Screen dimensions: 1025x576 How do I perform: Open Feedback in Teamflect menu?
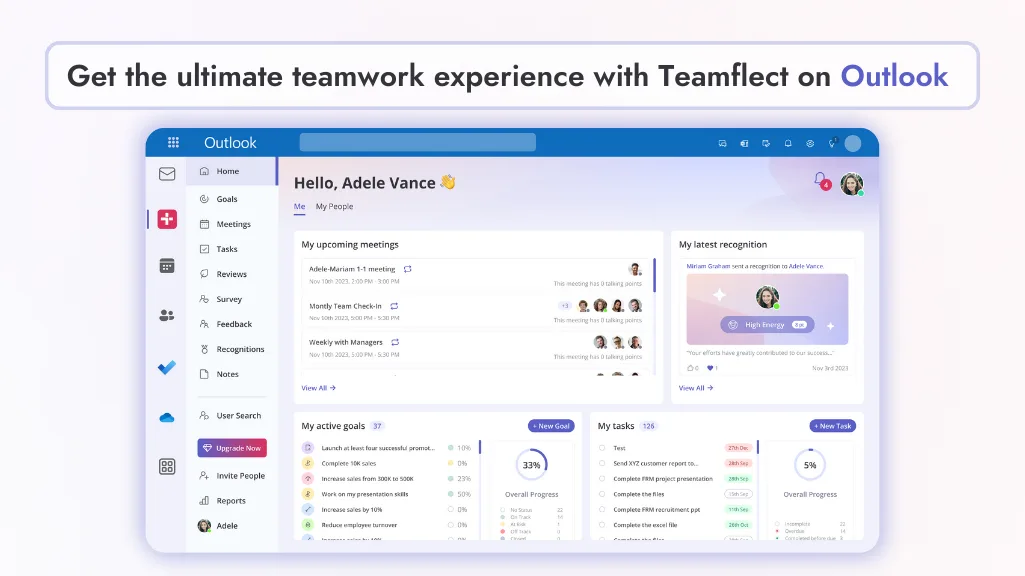[x=232, y=324]
